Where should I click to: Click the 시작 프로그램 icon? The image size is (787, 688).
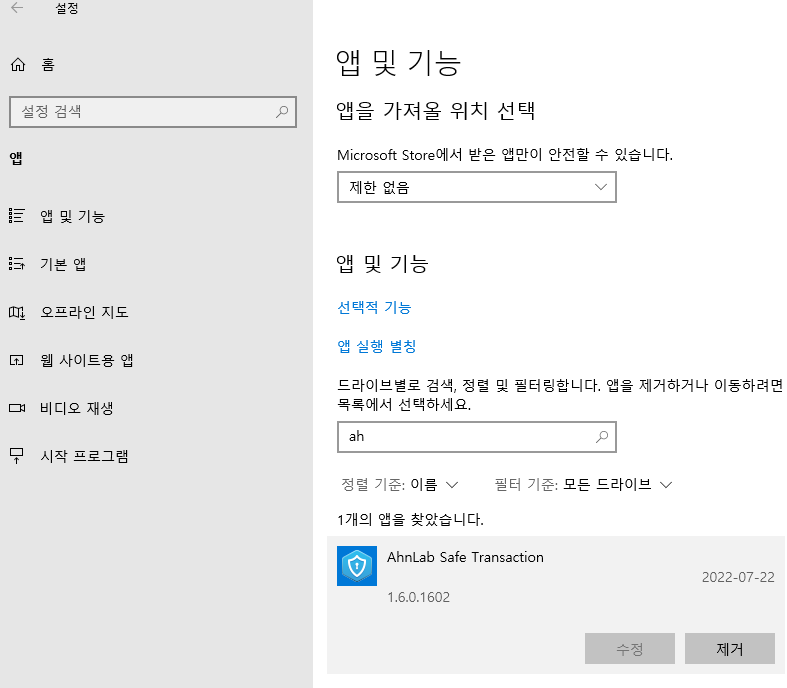click(x=17, y=456)
